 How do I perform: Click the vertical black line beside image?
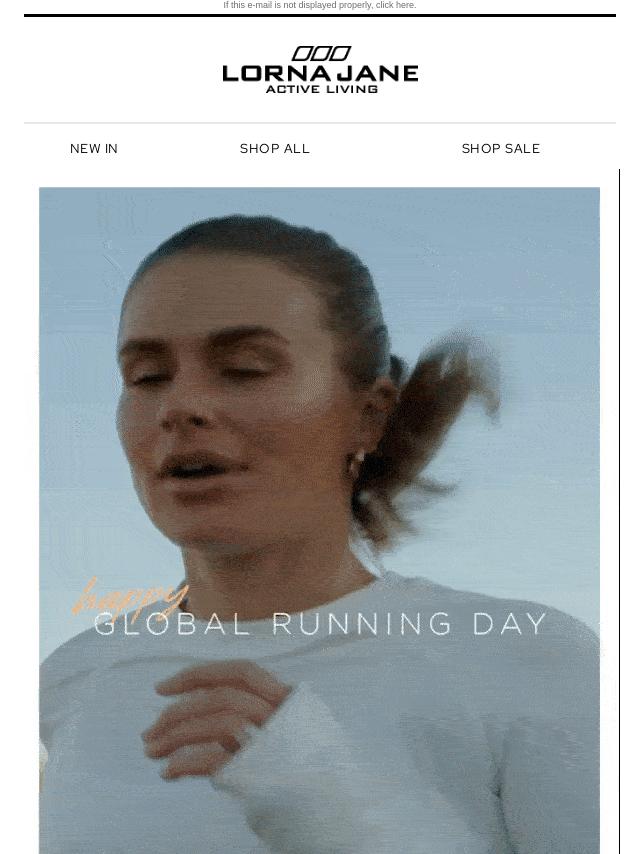click(619, 511)
